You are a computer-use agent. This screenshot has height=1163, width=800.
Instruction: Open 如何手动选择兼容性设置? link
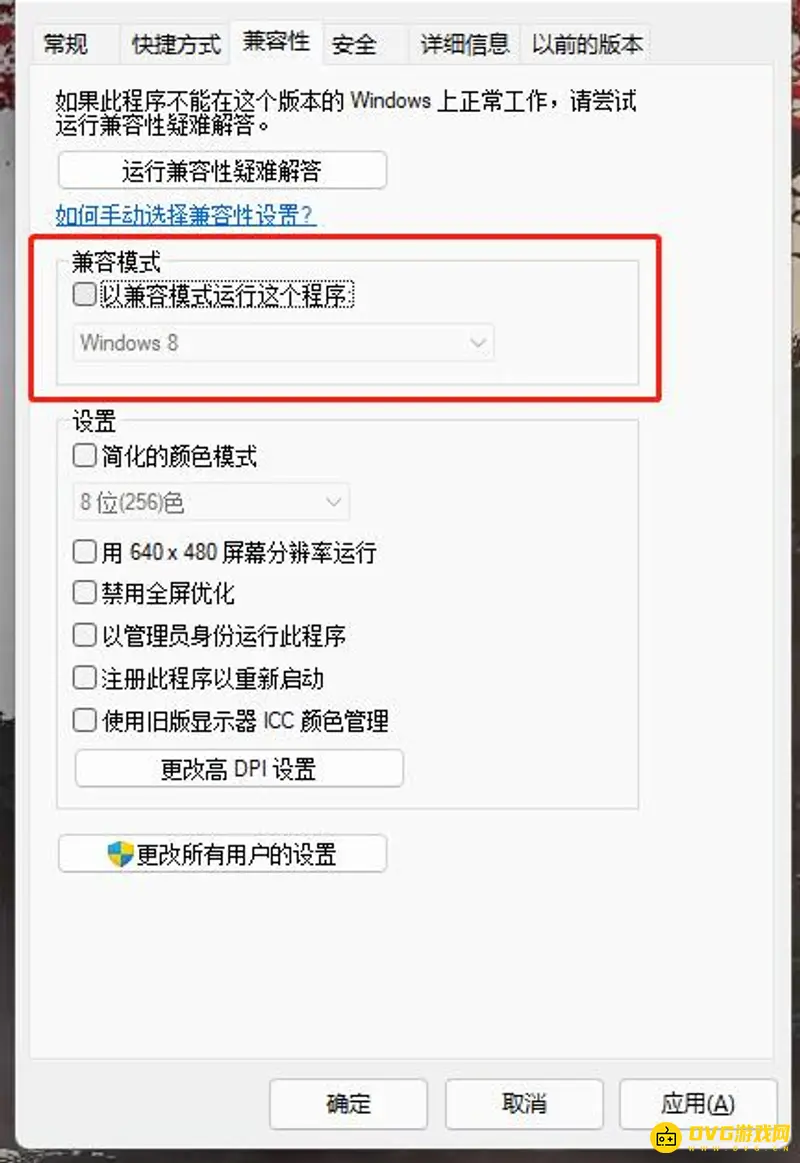tap(185, 215)
